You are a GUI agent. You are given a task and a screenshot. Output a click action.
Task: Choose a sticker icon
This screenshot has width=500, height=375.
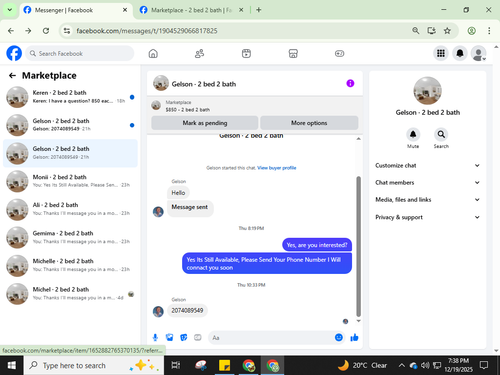[184, 338]
